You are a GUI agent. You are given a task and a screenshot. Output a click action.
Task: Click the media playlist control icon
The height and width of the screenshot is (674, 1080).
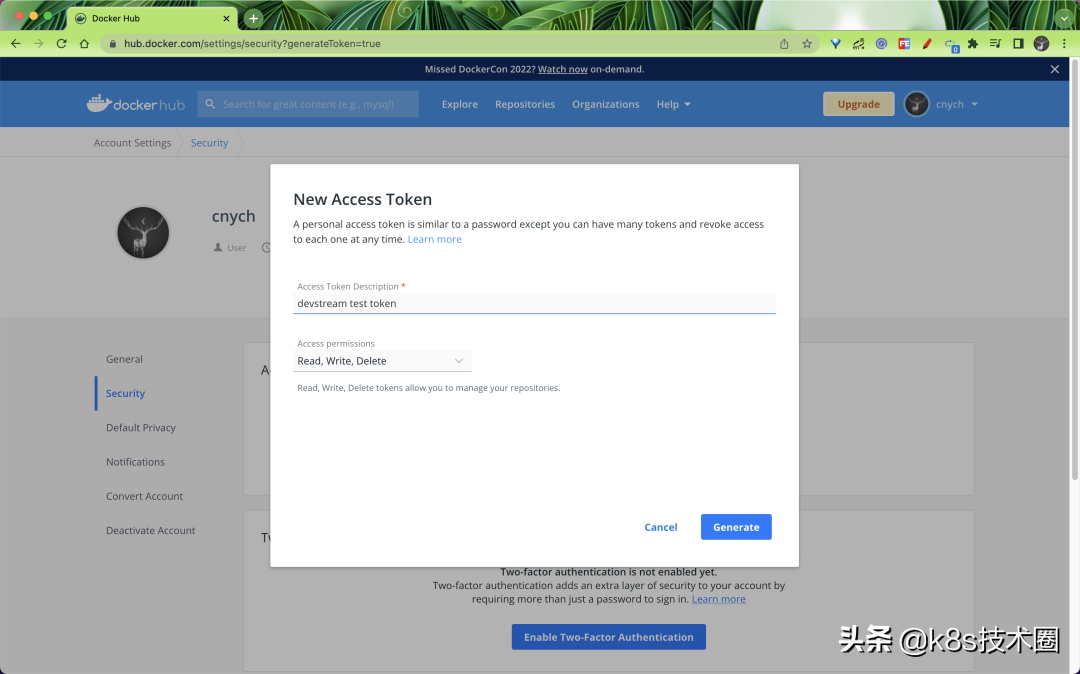pos(995,43)
